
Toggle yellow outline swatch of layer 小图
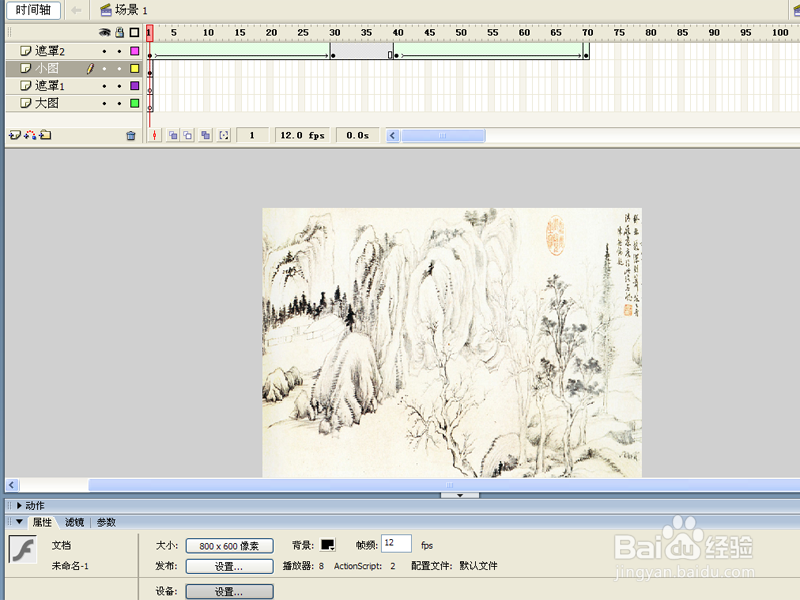135,68
